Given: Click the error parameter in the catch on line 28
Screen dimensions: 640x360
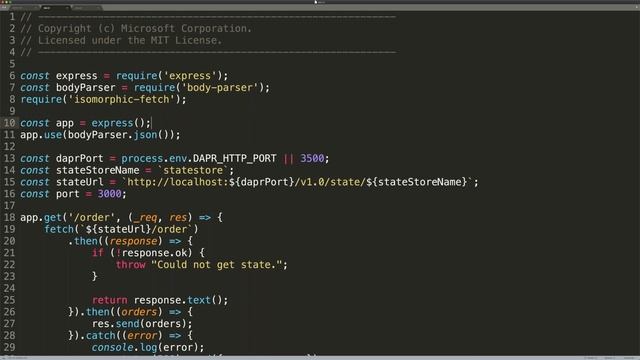Looking at the screenshot, I should click(x=142, y=336).
